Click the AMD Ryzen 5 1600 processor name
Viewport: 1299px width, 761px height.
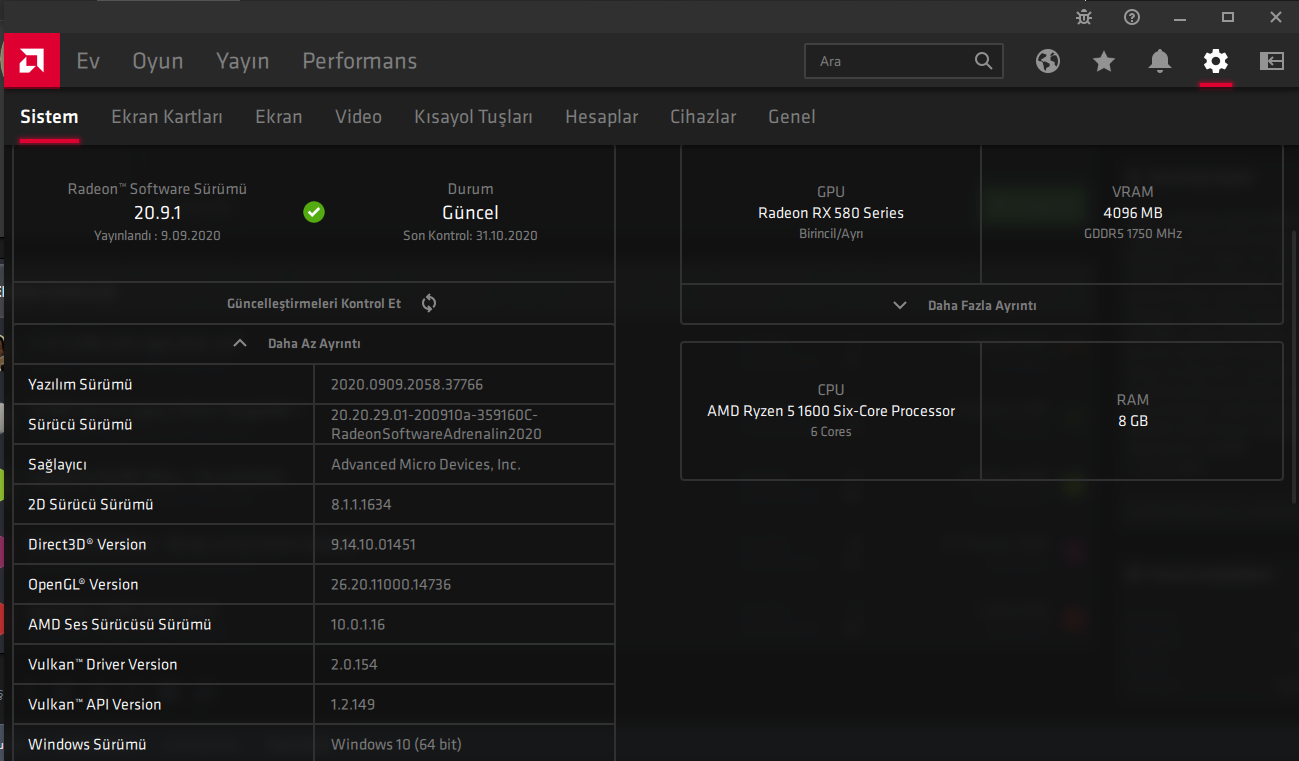[831, 411]
